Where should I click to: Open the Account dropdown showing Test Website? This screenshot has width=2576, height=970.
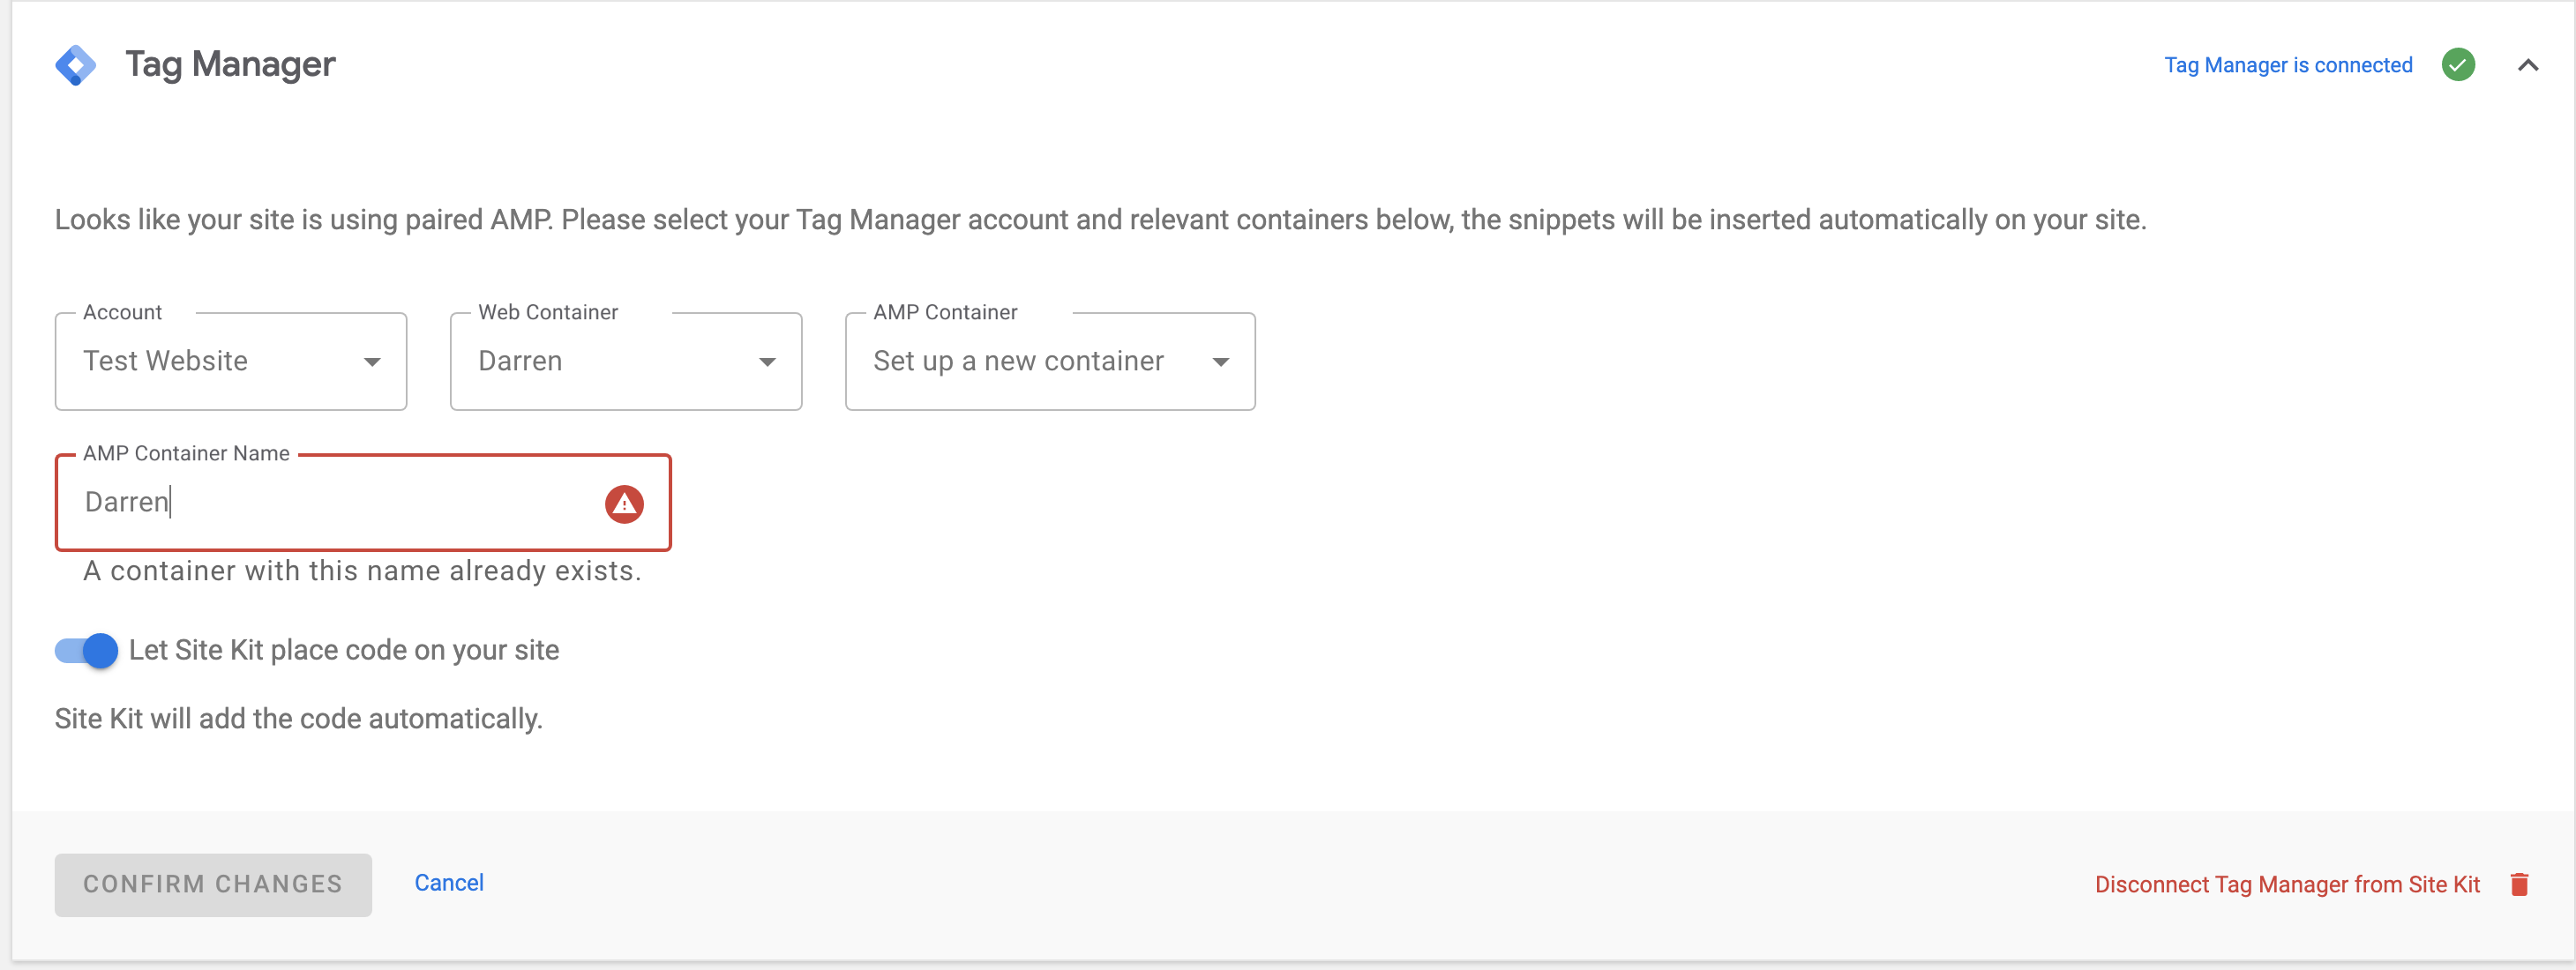pos(230,362)
